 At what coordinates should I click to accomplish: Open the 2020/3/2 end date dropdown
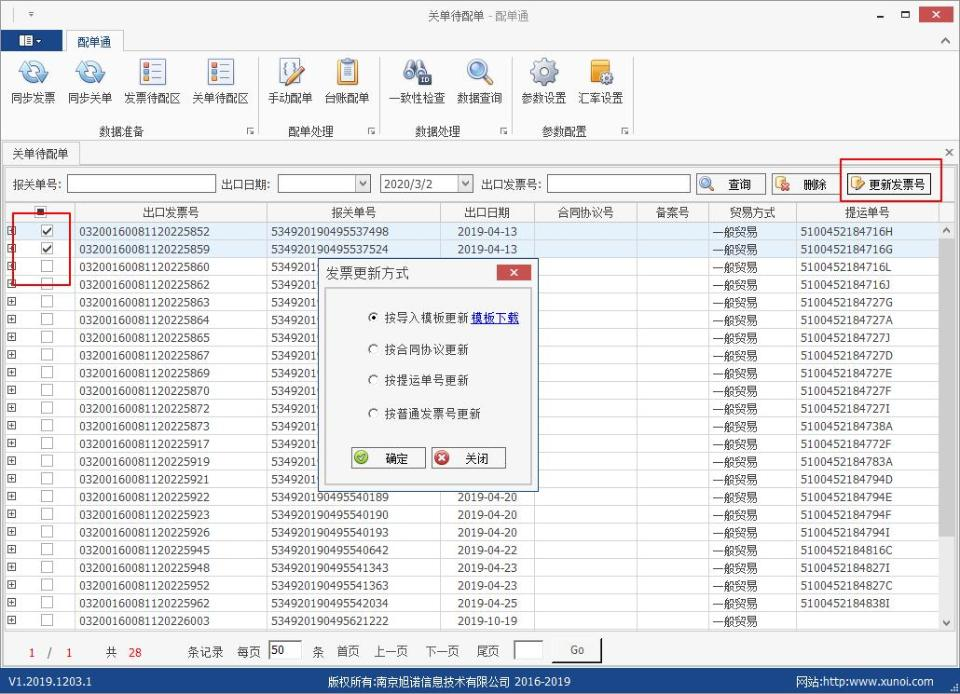pyautogui.click(x=465, y=184)
